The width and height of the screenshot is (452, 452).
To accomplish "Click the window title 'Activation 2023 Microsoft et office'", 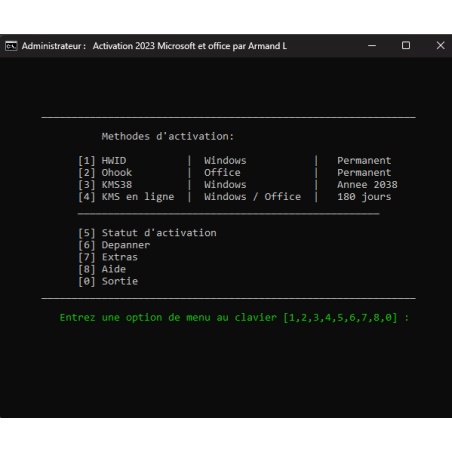I will pyautogui.click(x=190, y=46).
